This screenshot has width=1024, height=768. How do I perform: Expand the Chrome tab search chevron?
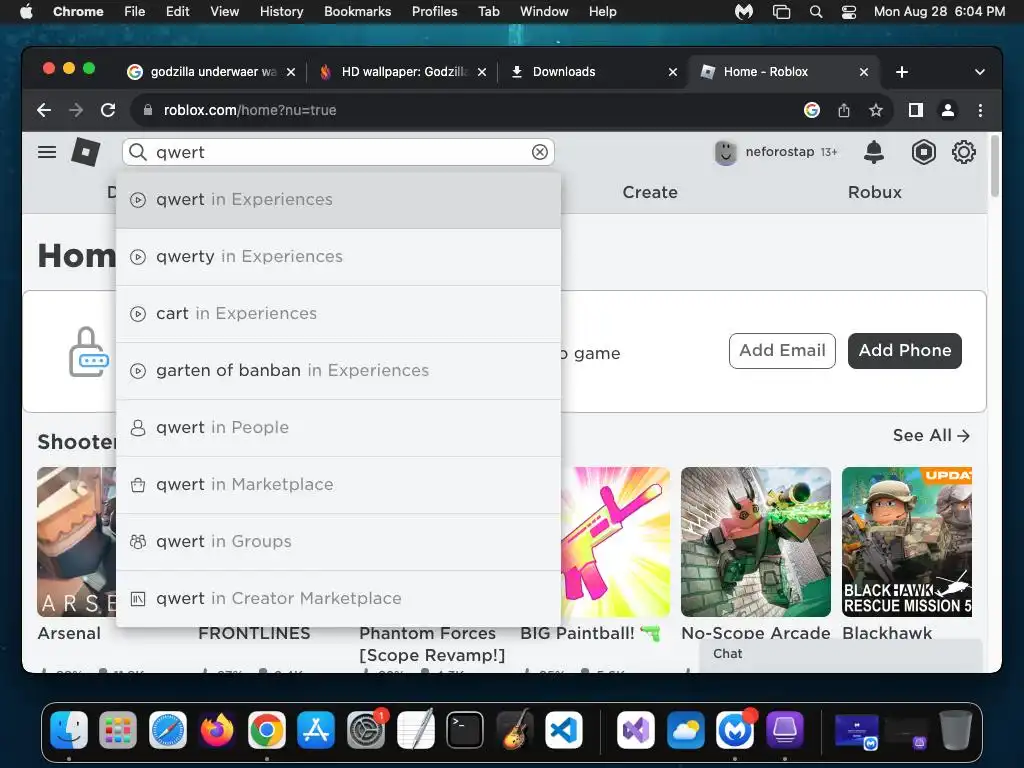980,72
